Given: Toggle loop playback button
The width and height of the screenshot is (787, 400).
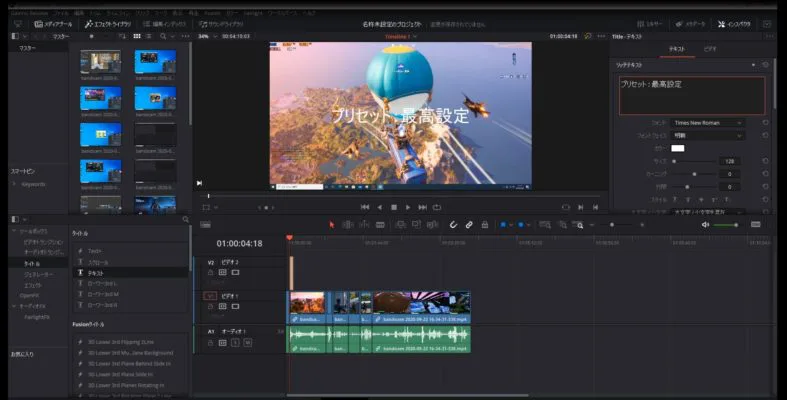Looking at the screenshot, I should (x=437, y=207).
